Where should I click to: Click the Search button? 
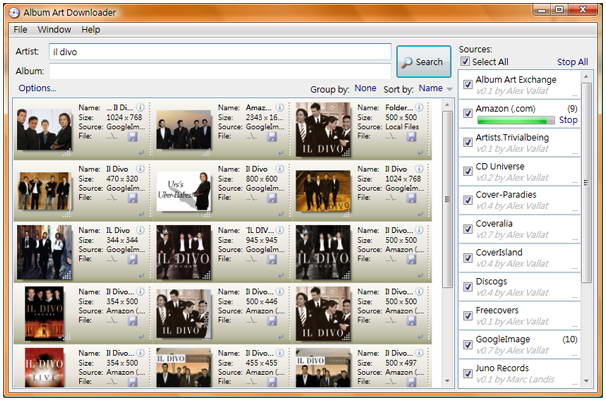[x=424, y=62]
